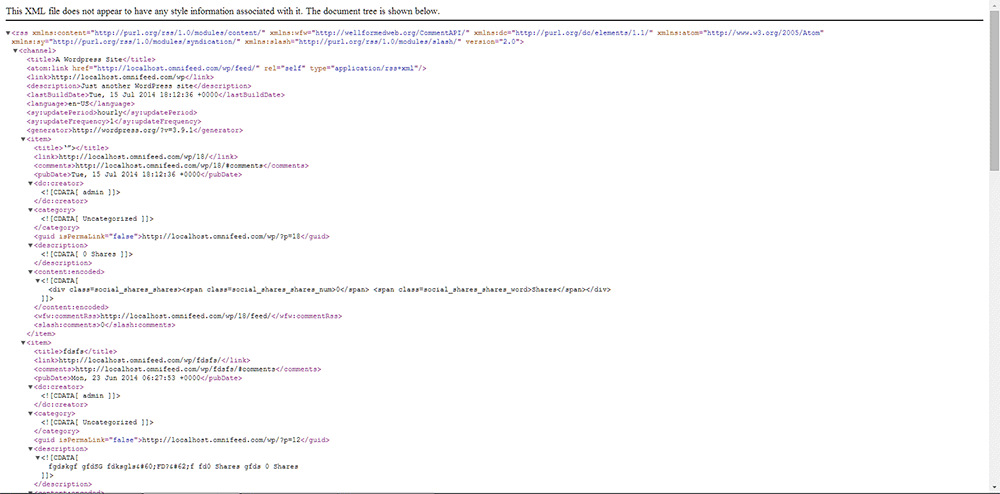1000x494 pixels.
Task: Click description 'Just another WordPress site'
Action: [x=136, y=86]
